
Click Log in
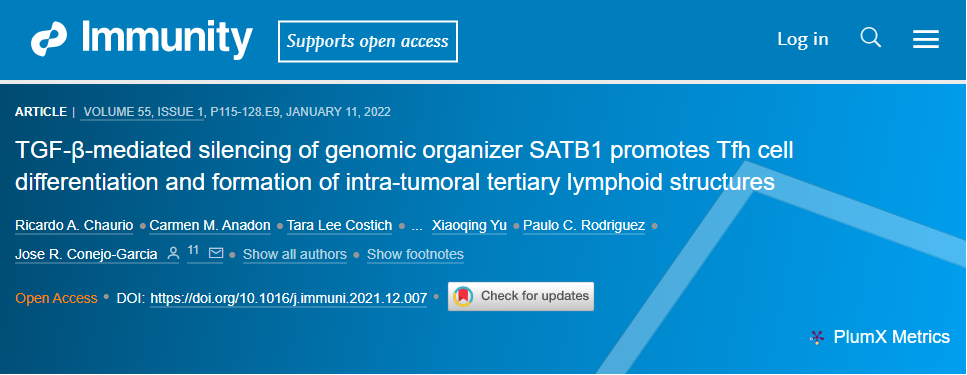click(802, 39)
